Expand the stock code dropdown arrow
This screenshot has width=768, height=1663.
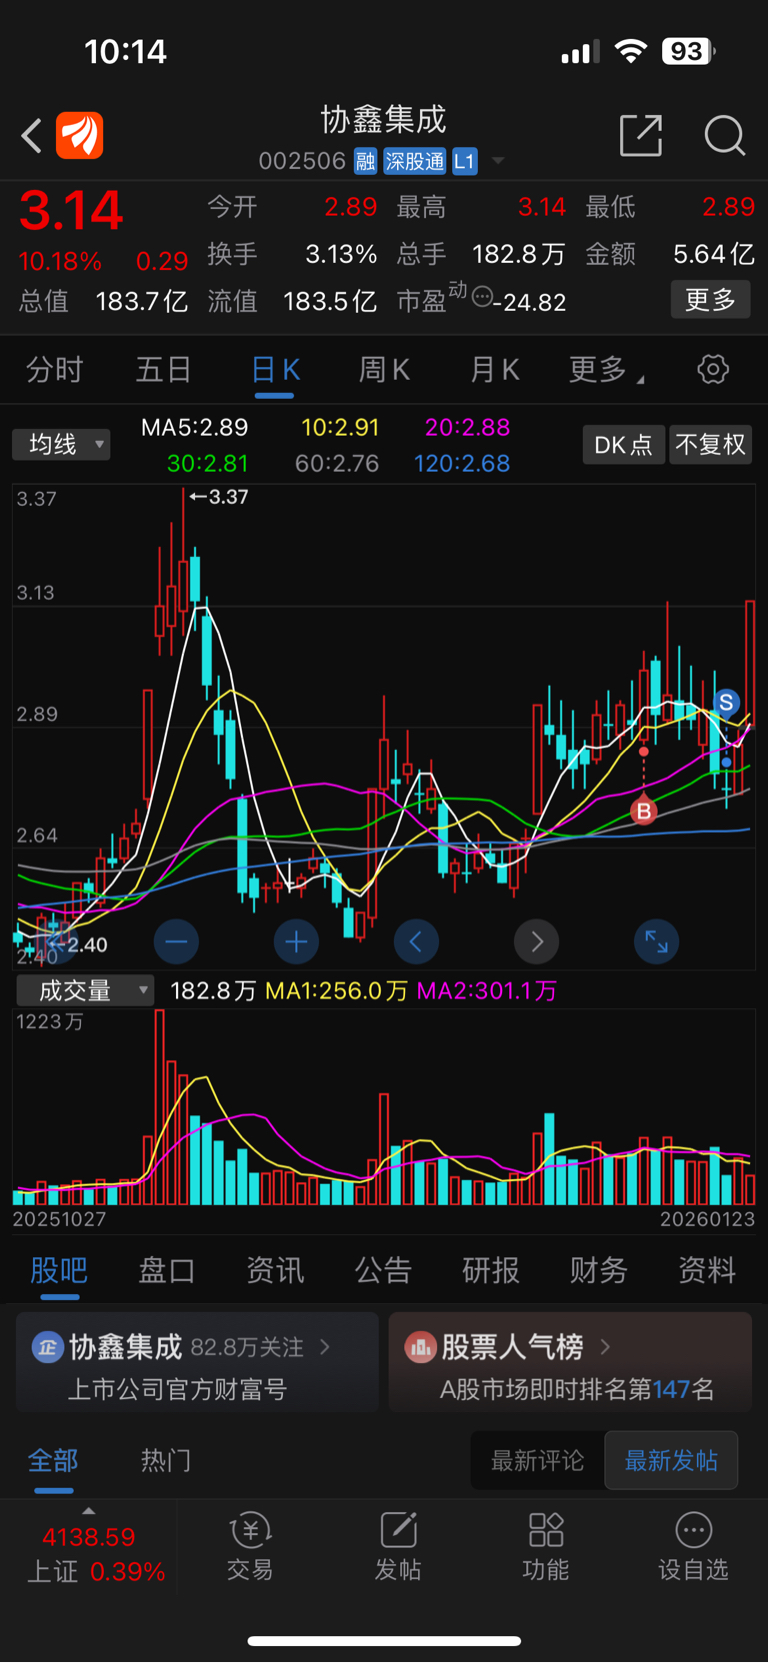(498, 161)
